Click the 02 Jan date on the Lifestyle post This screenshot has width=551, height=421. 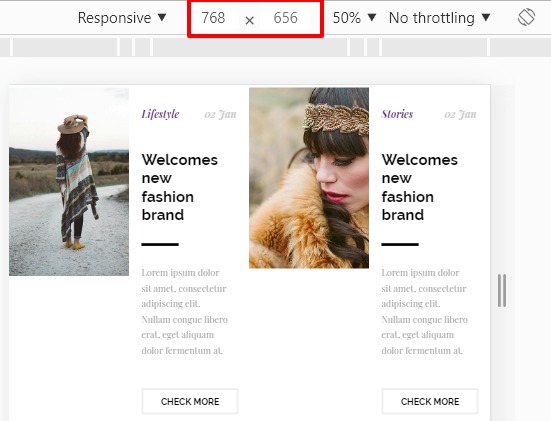220,115
